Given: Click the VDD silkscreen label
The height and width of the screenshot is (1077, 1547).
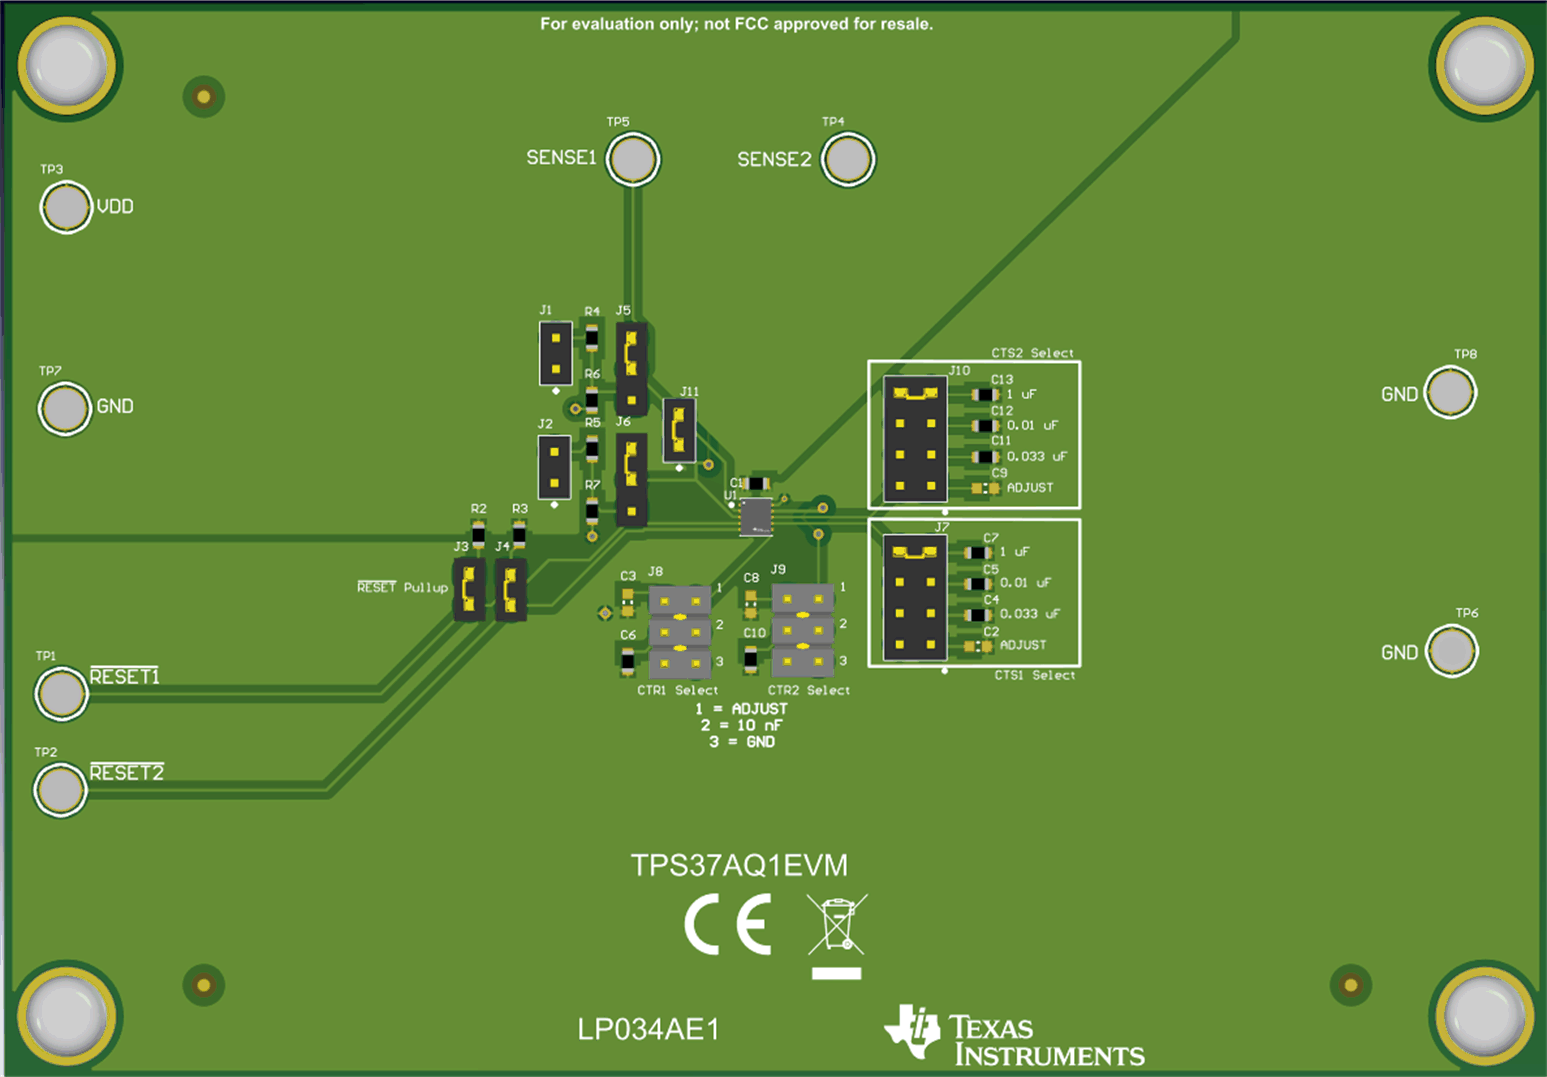Looking at the screenshot, I should 115,206.
